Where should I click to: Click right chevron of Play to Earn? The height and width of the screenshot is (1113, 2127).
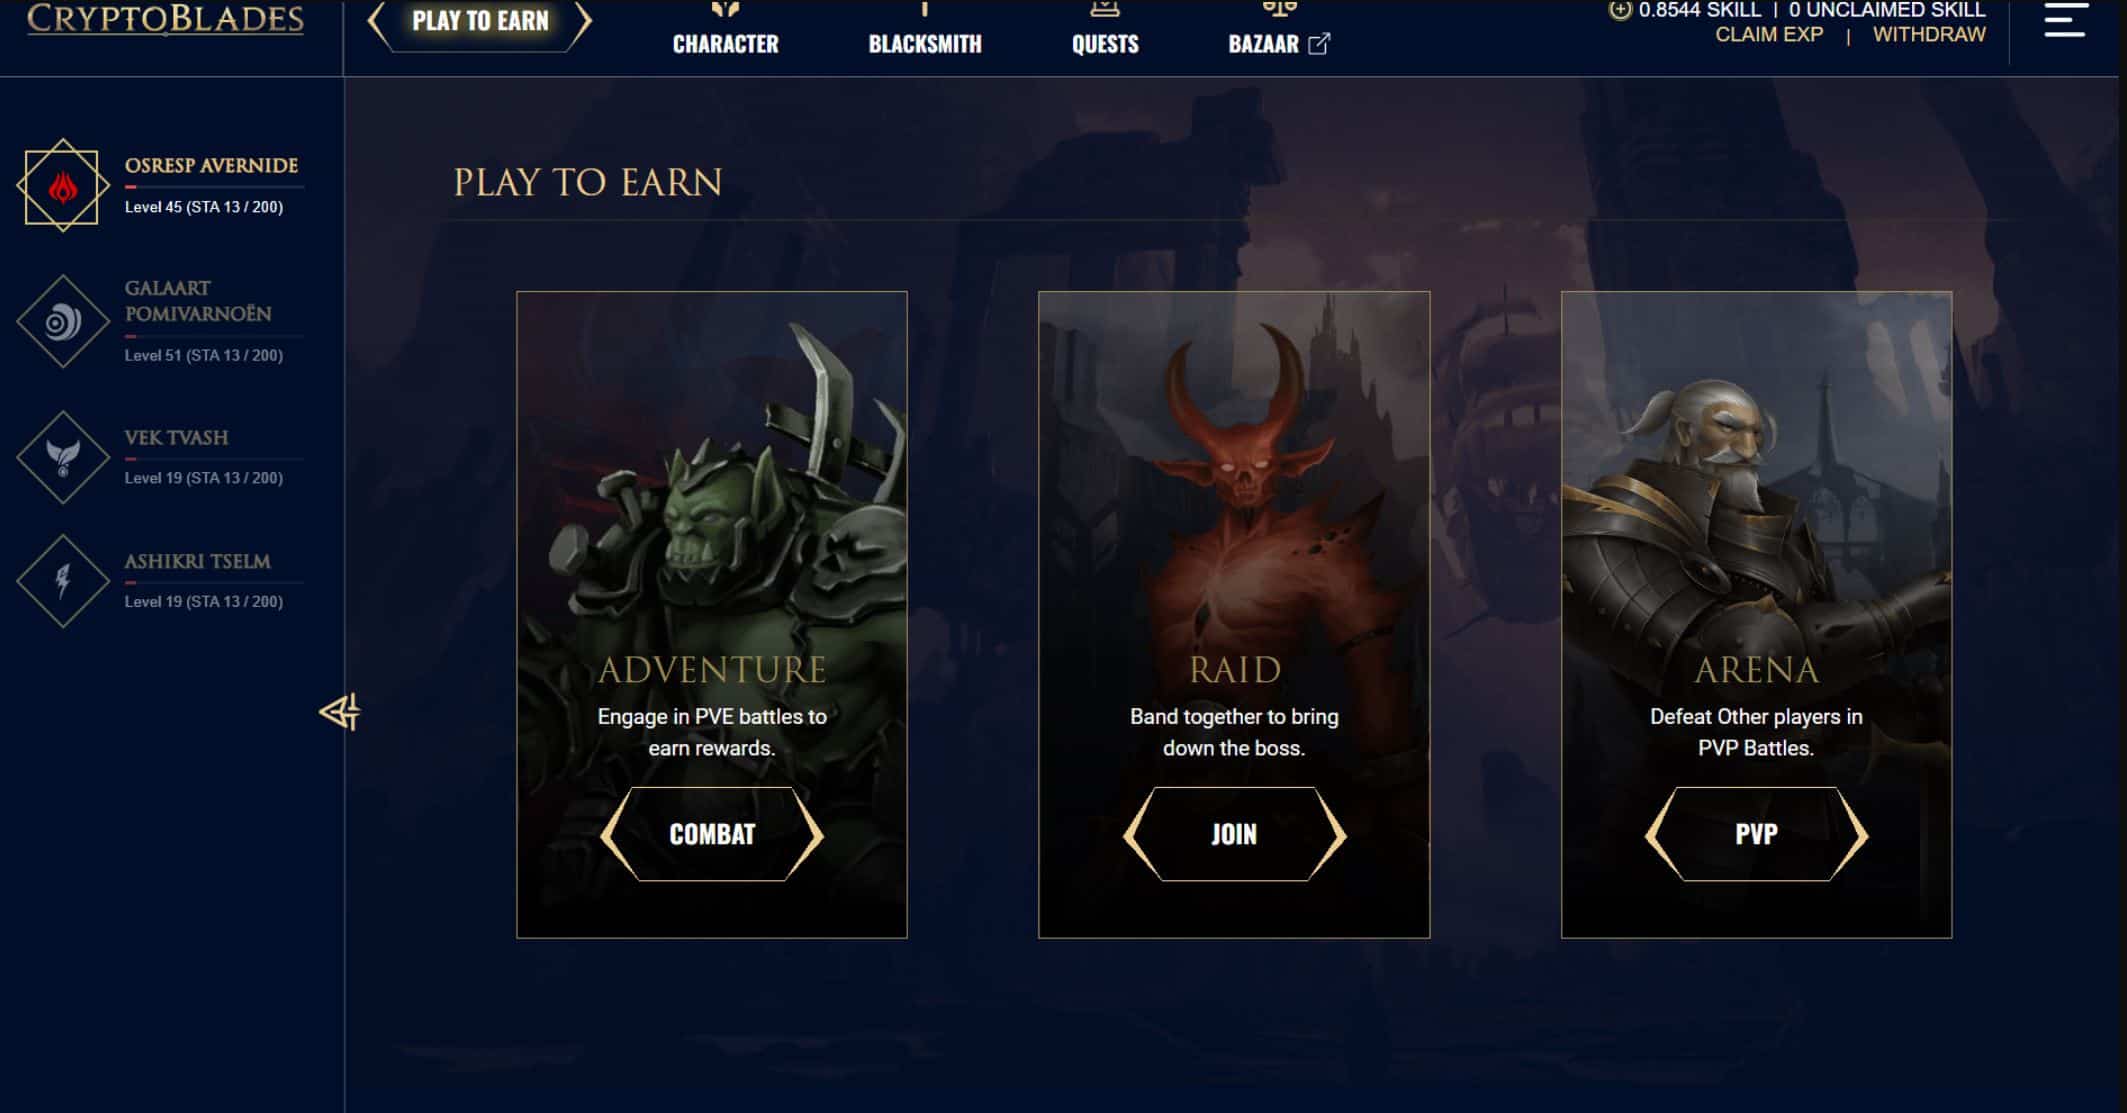pos(583,24)
